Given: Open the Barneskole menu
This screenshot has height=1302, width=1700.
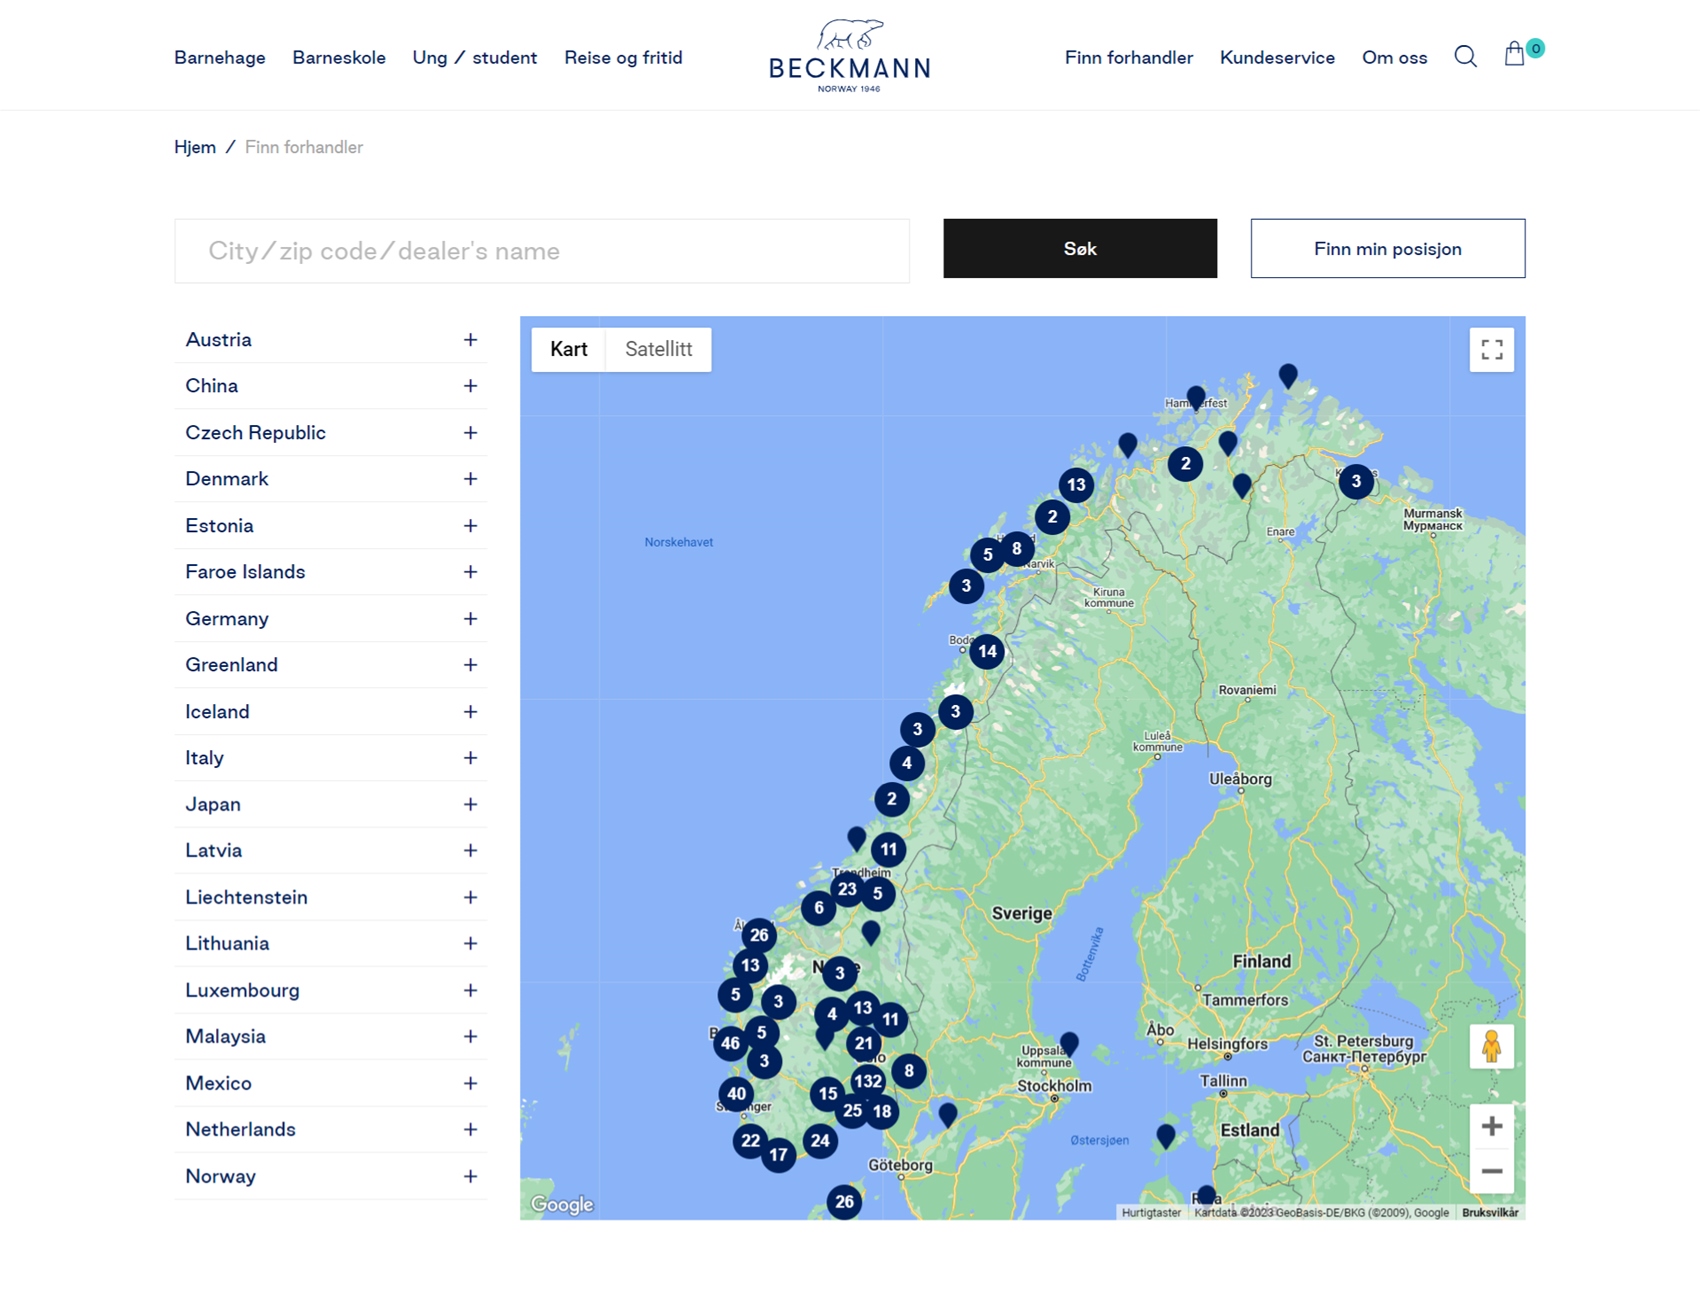Looking at the screenshot, I should coord(339,58).
